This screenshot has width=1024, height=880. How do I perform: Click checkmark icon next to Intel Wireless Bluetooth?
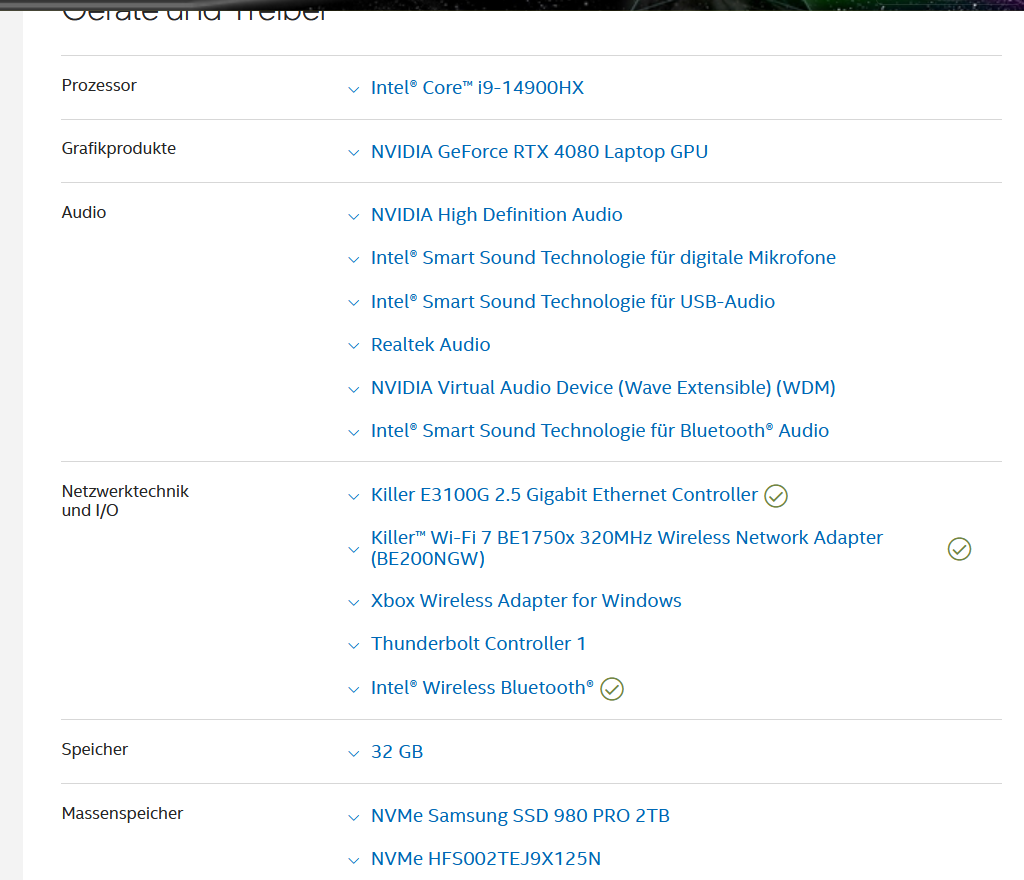click(x=612, y=689)
